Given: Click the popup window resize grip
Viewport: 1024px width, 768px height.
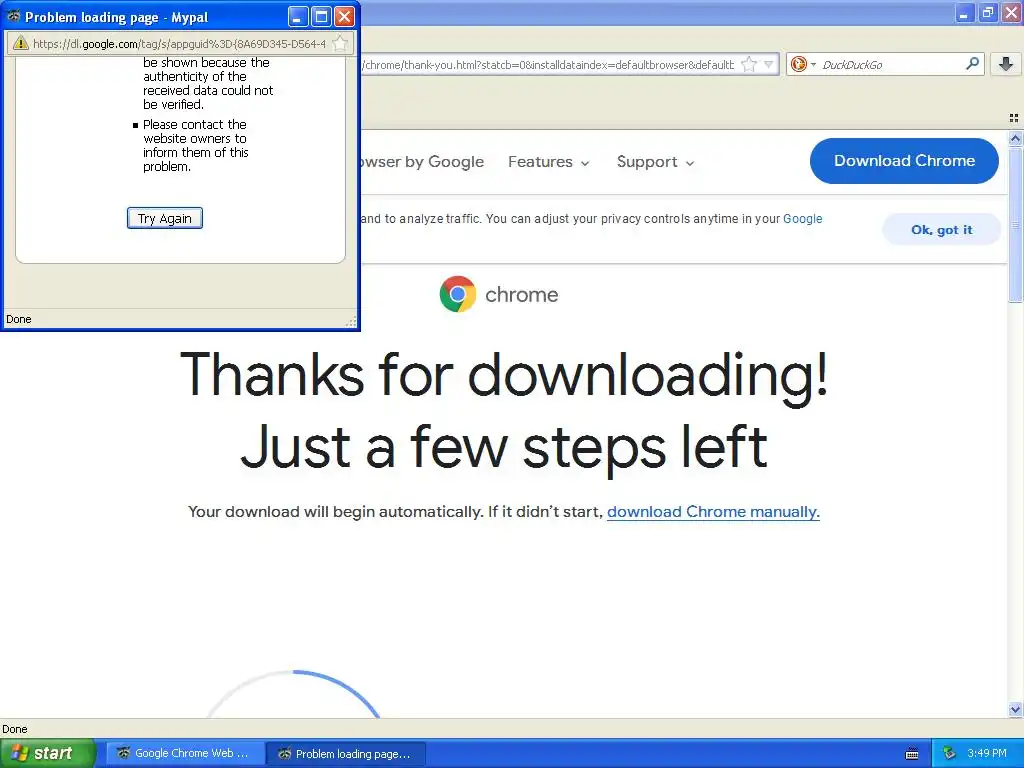Looking at the screenshot, I should pos(351,321).
